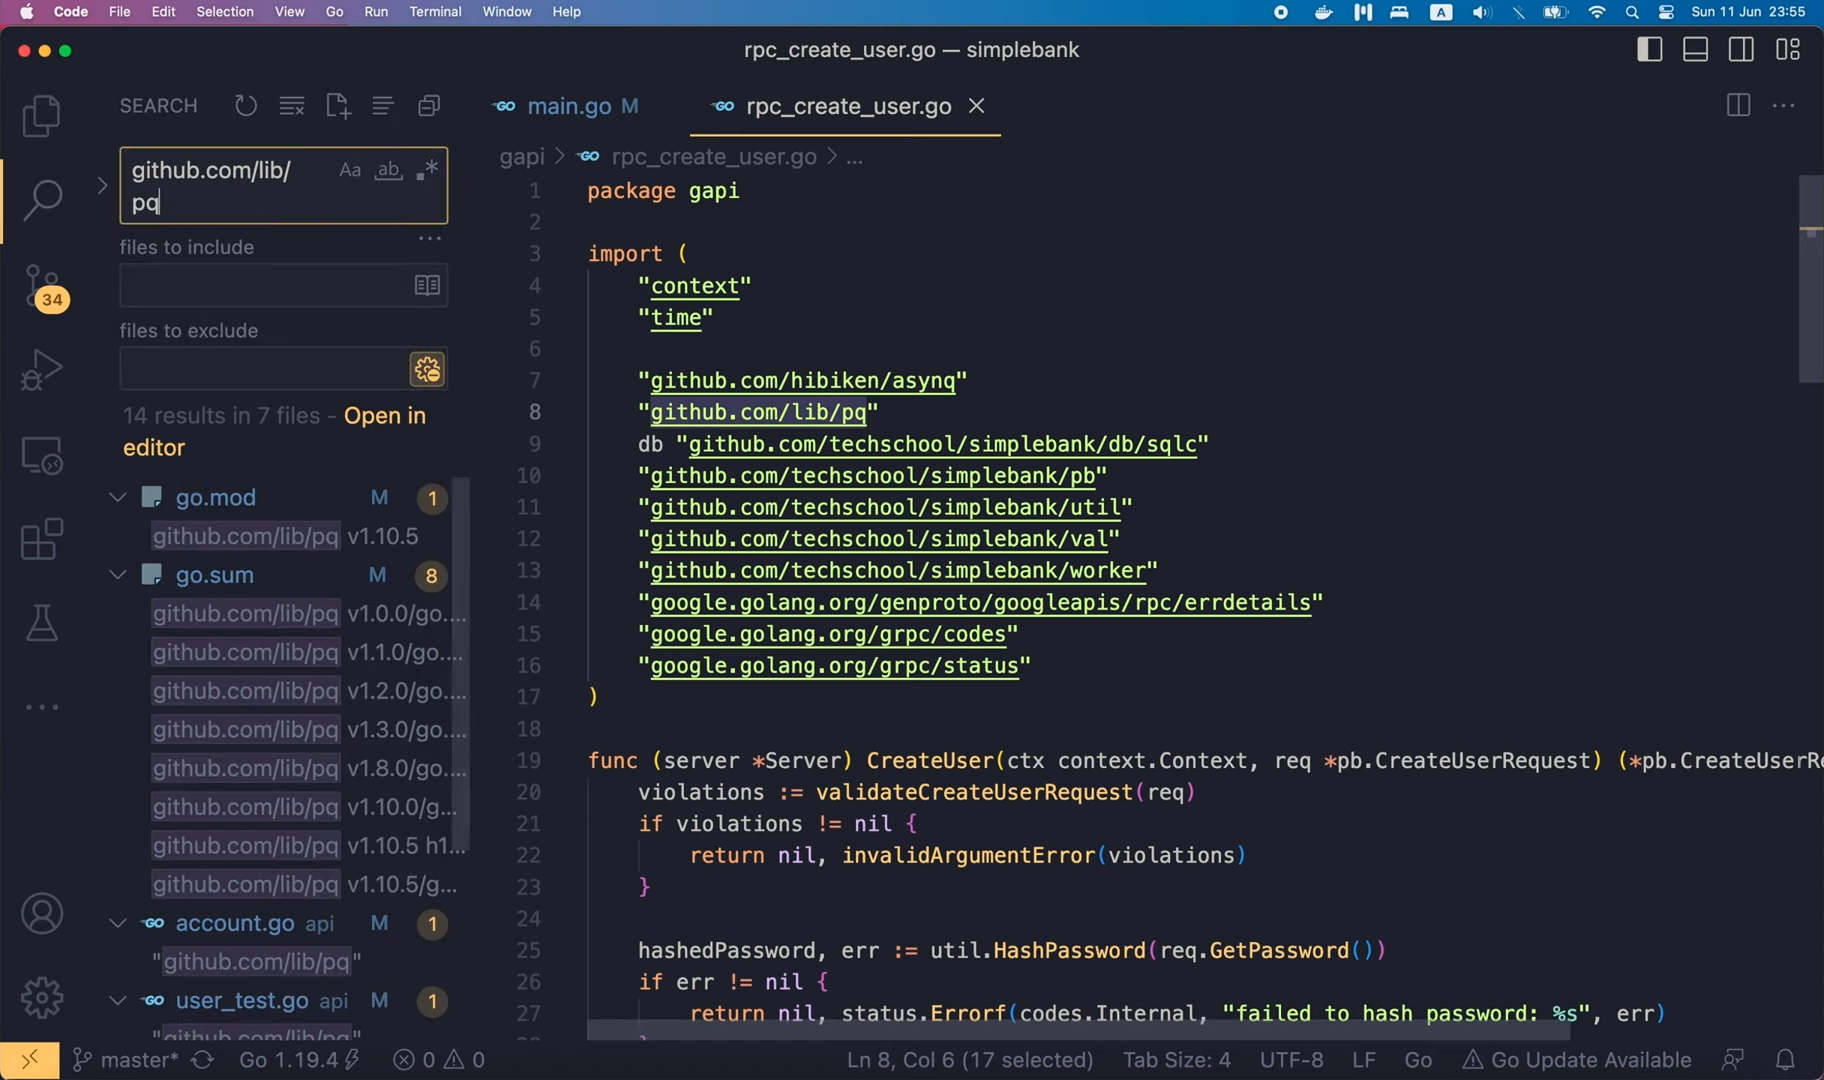
Task: Open notifications bell in status bar
Action: click(1785, 1060)
